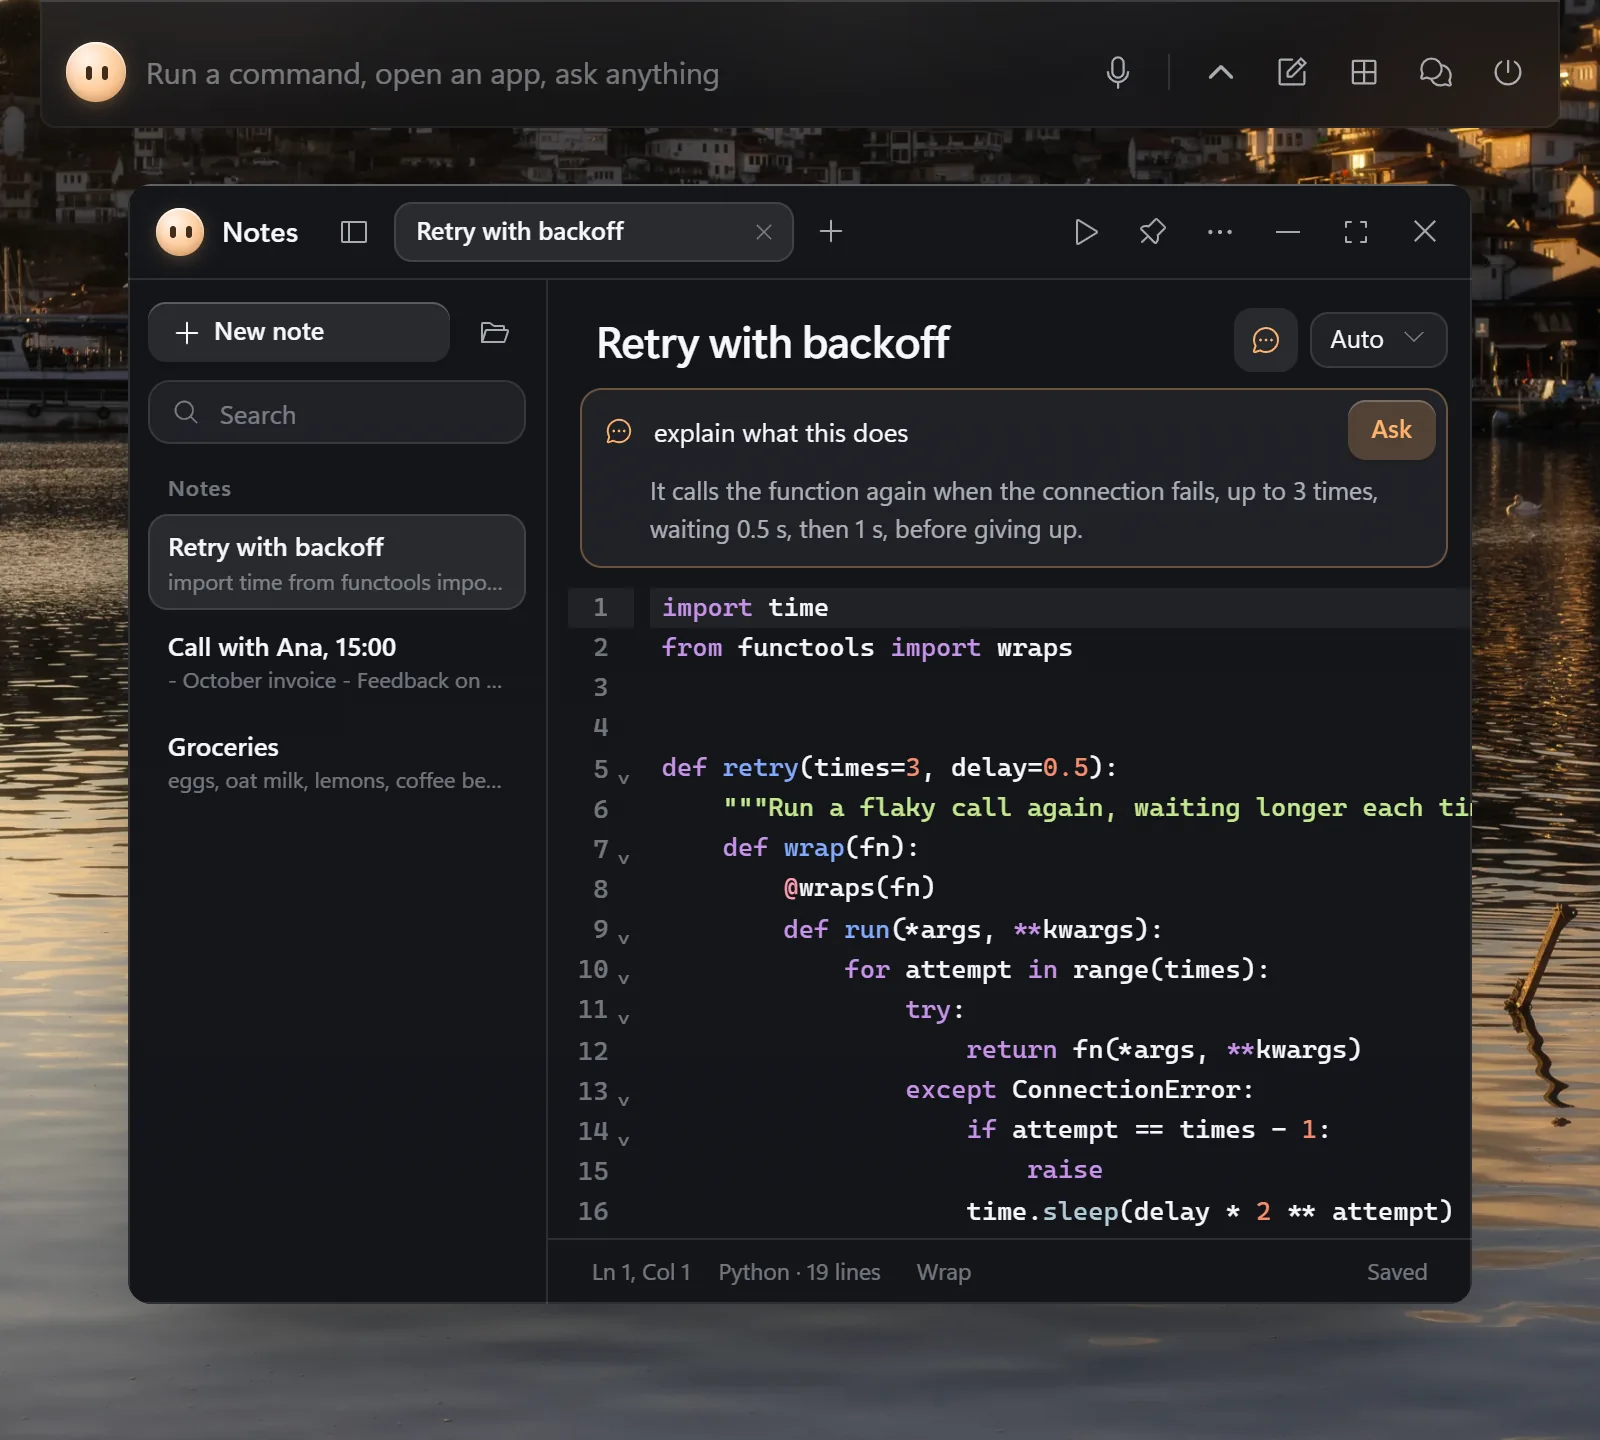
Task: Collapse the code fold at line 11
Action: pyautogui.click(x=624, y=1020)
